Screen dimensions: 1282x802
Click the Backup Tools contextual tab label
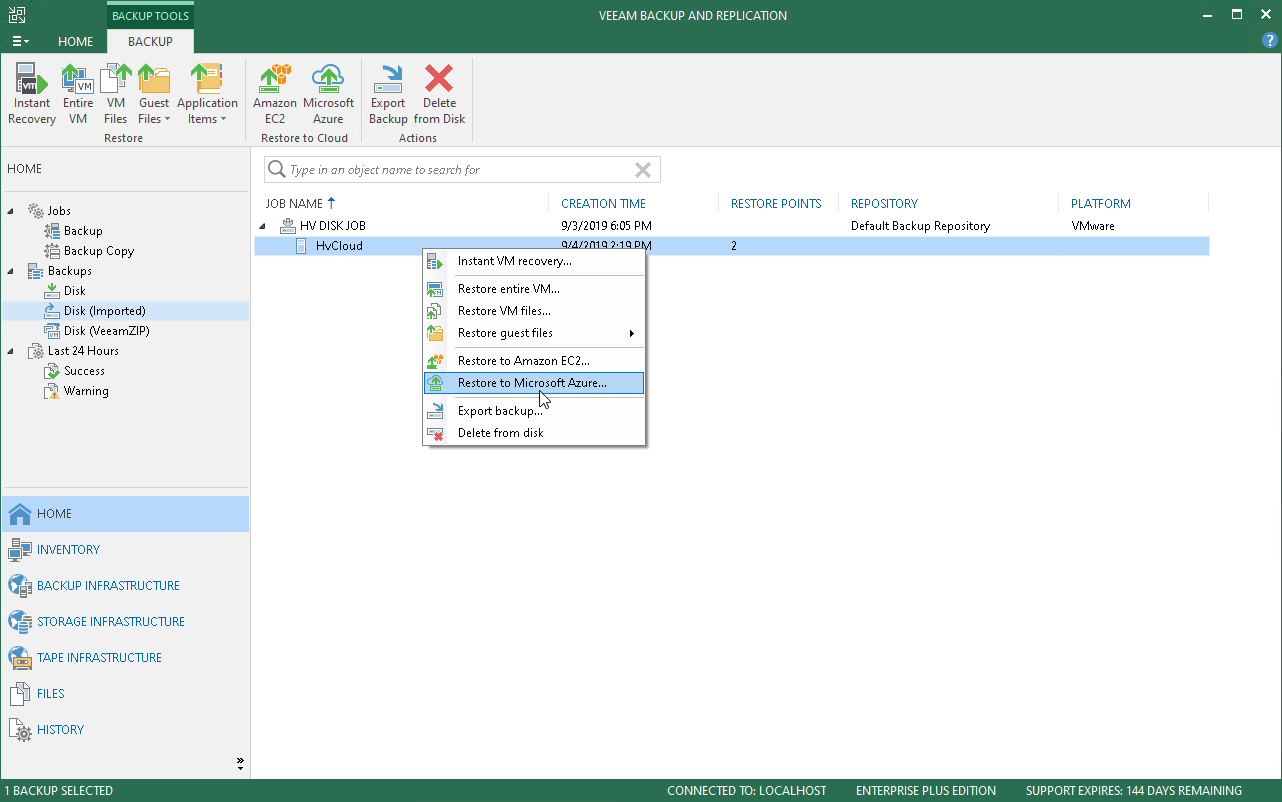click(x=150, y=16)
